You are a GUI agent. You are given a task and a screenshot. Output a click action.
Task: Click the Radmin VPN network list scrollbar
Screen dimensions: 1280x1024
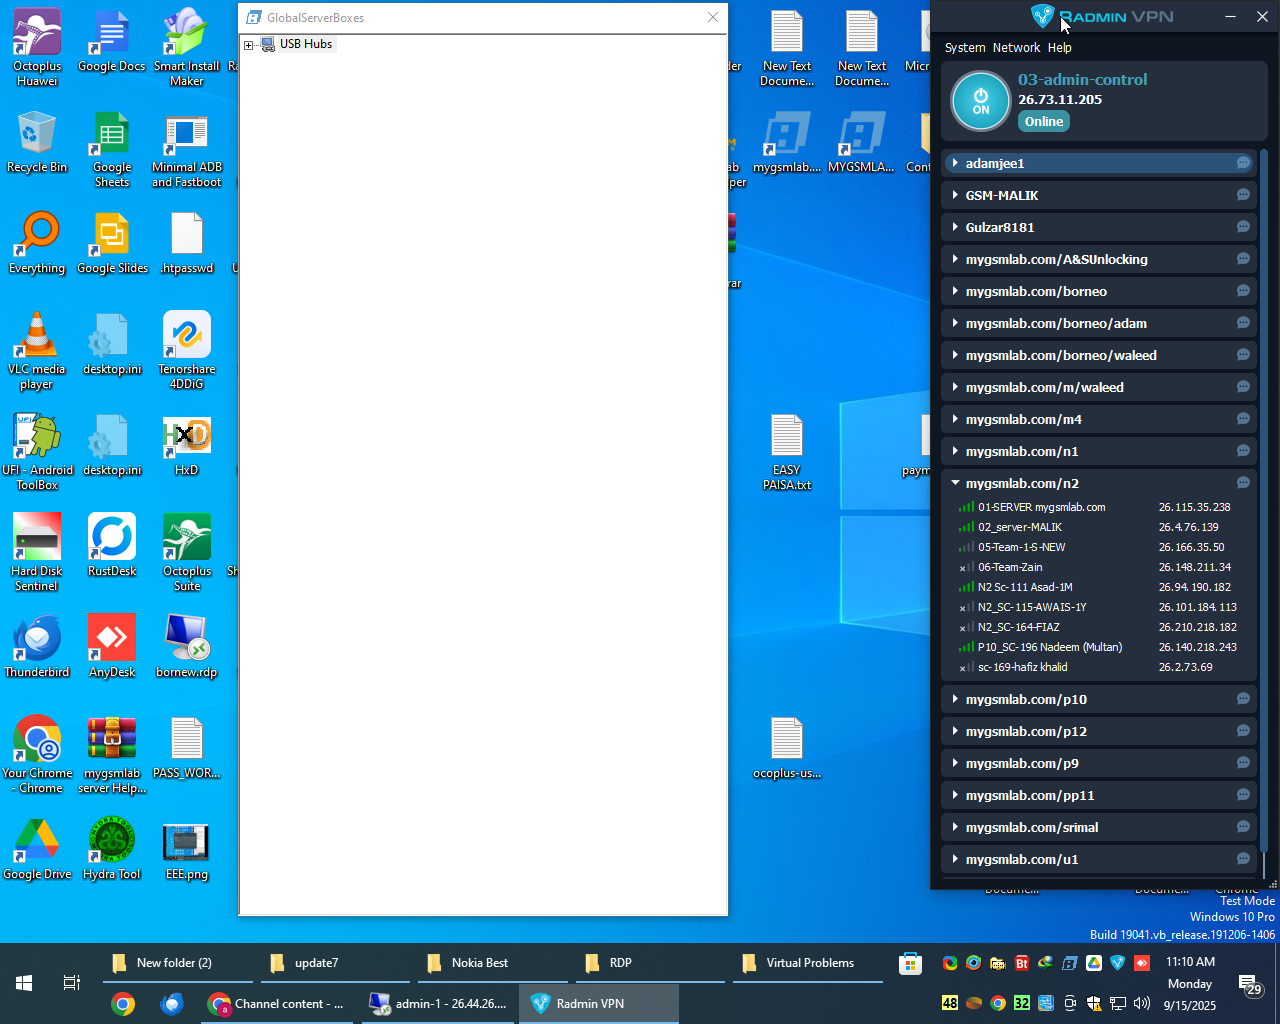click(x=1264, y=500)
